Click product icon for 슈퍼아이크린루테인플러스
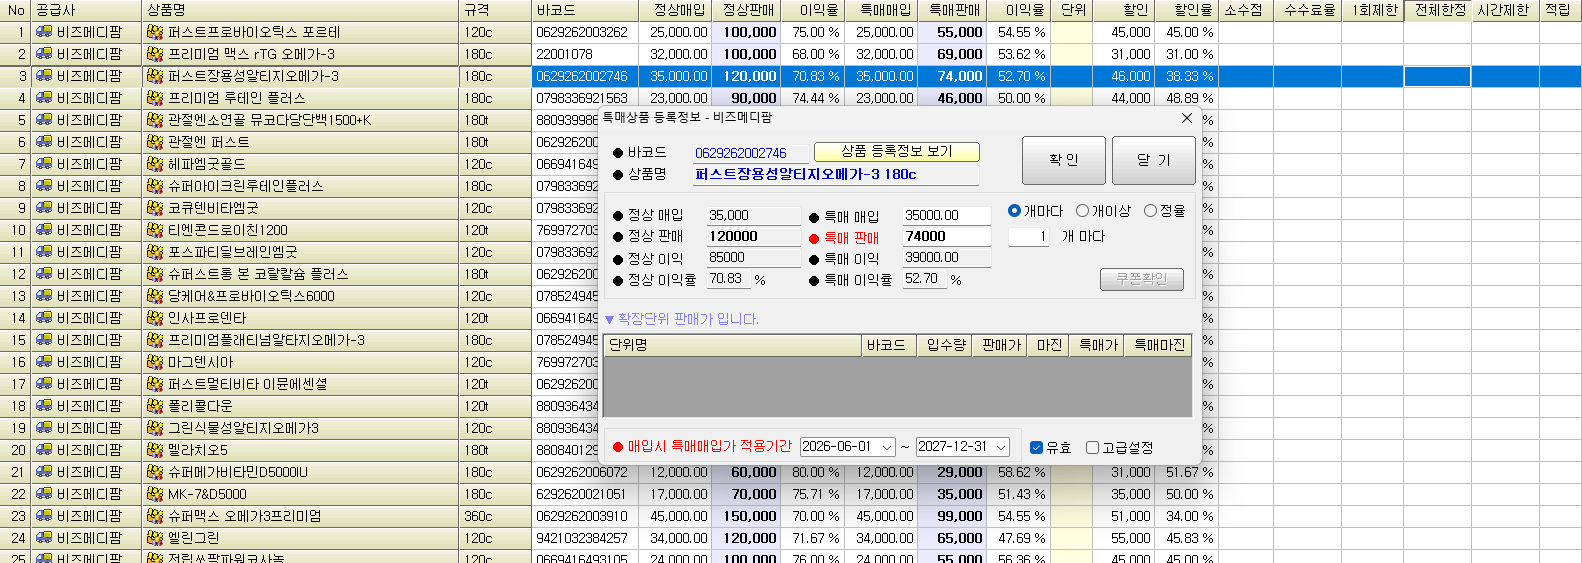Viewport: 1582px width, 563px height. tap(155, 186)
